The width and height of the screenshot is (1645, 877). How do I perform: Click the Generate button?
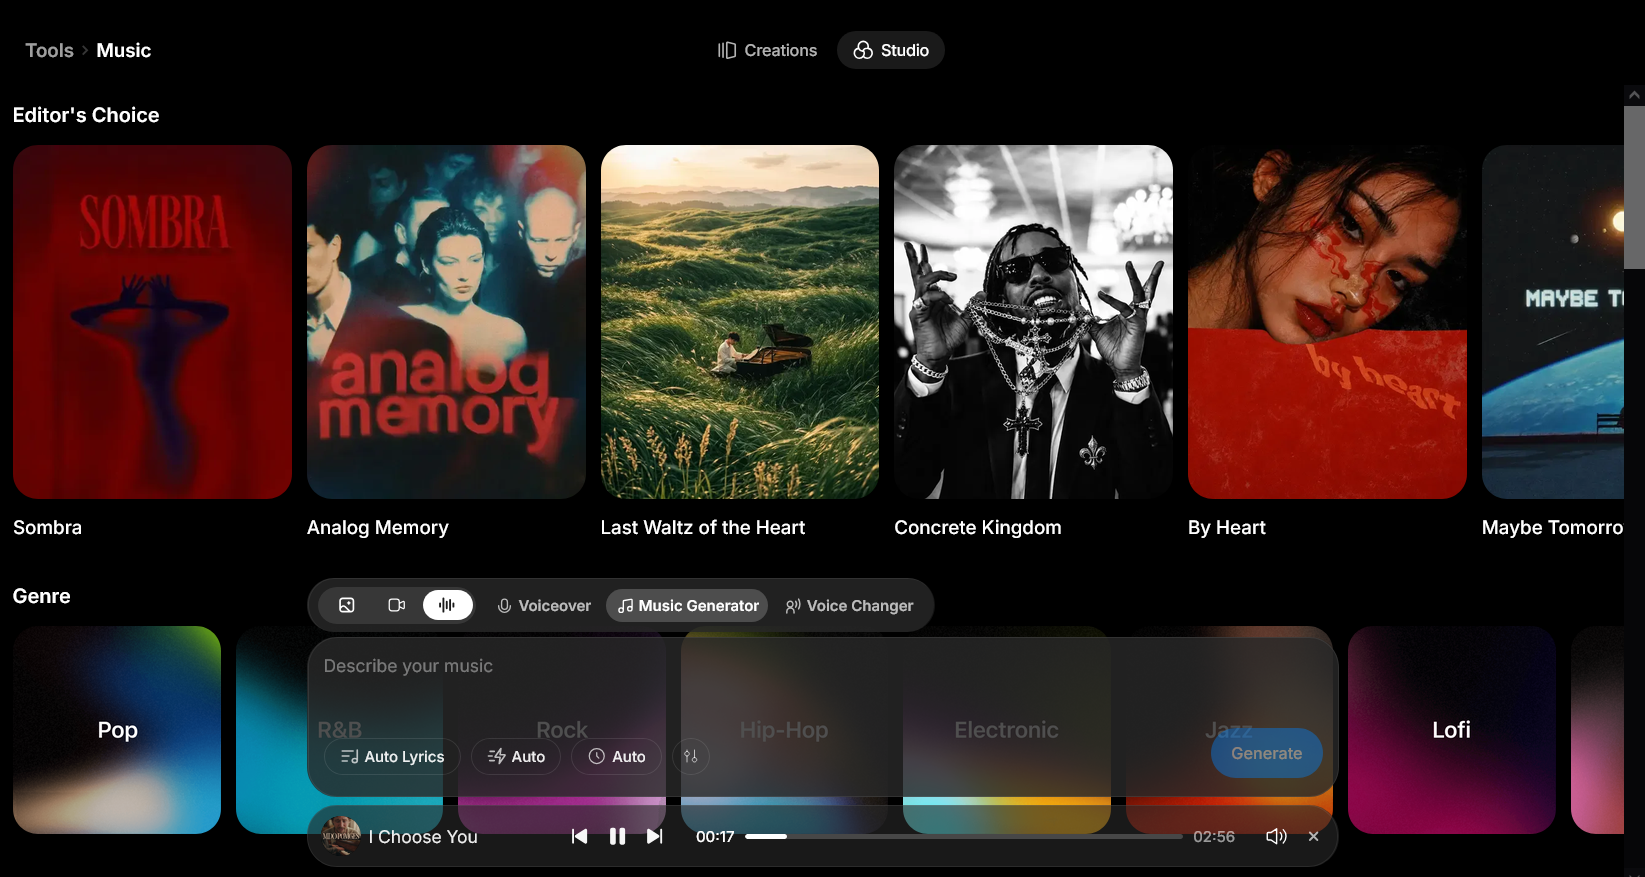[x=1266, y=753]
